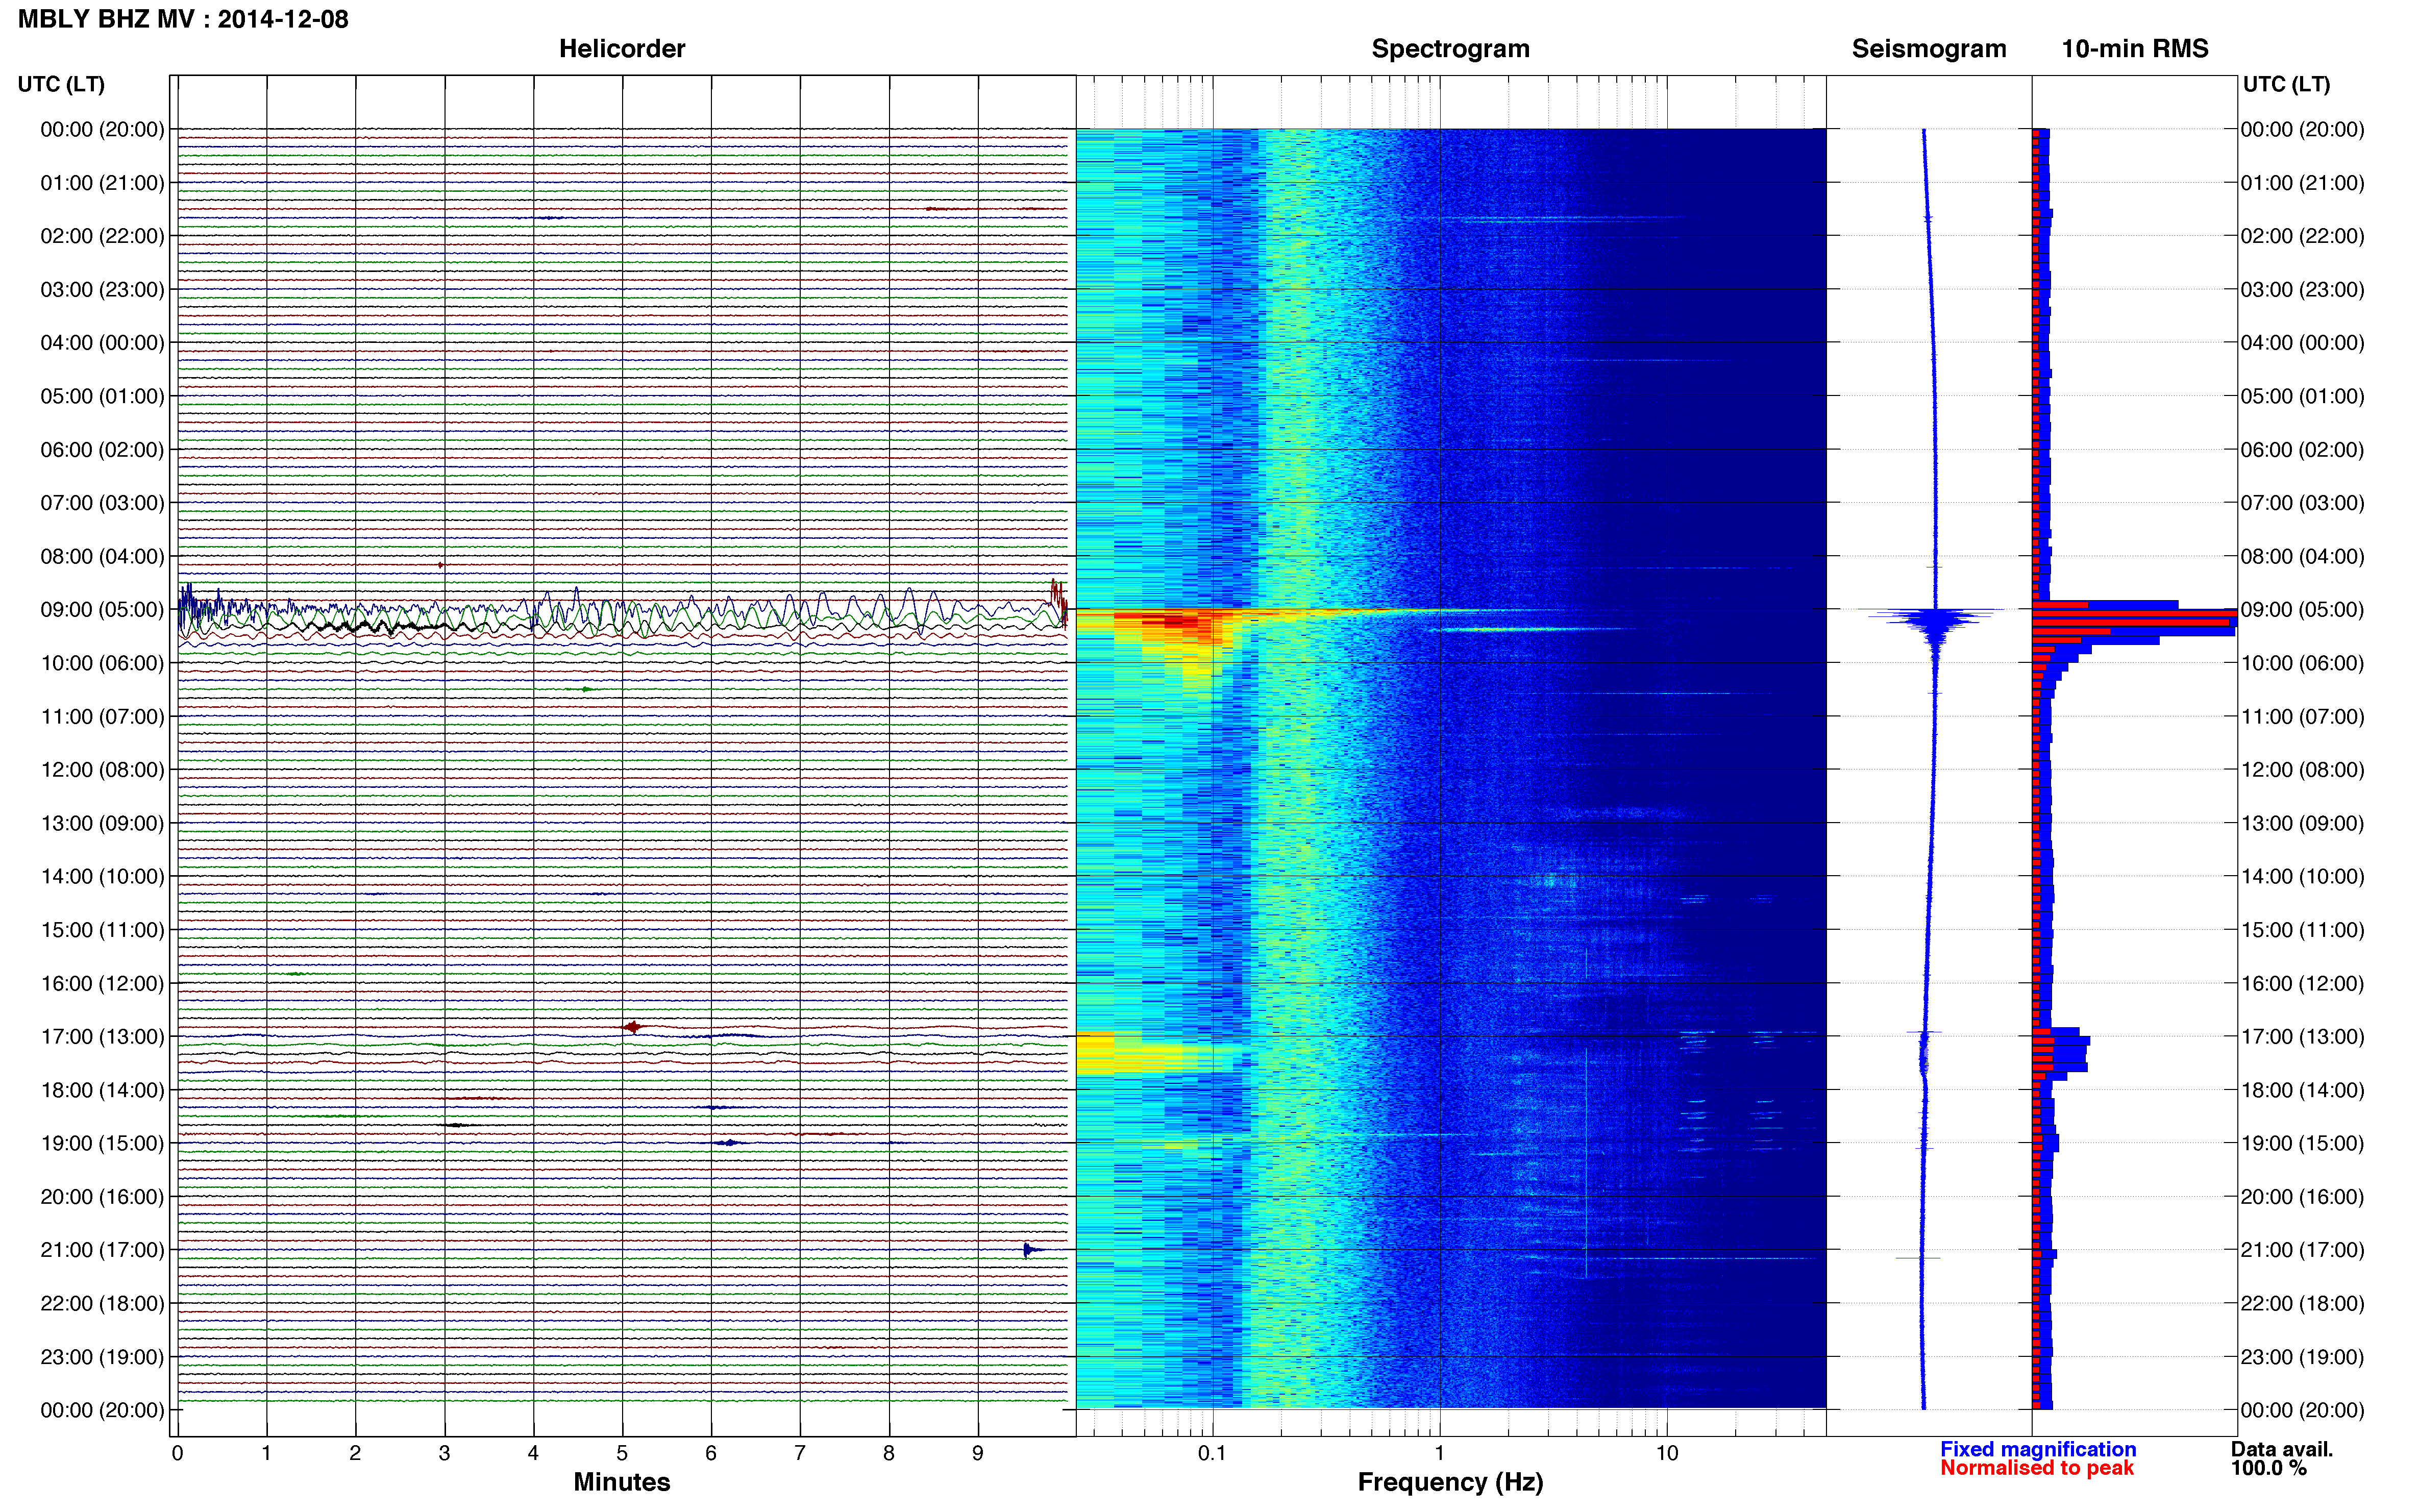The image size is (2419, 1512).
Task: Select the 'Helicorder' panel heading
Action: [x=622, y=49]
